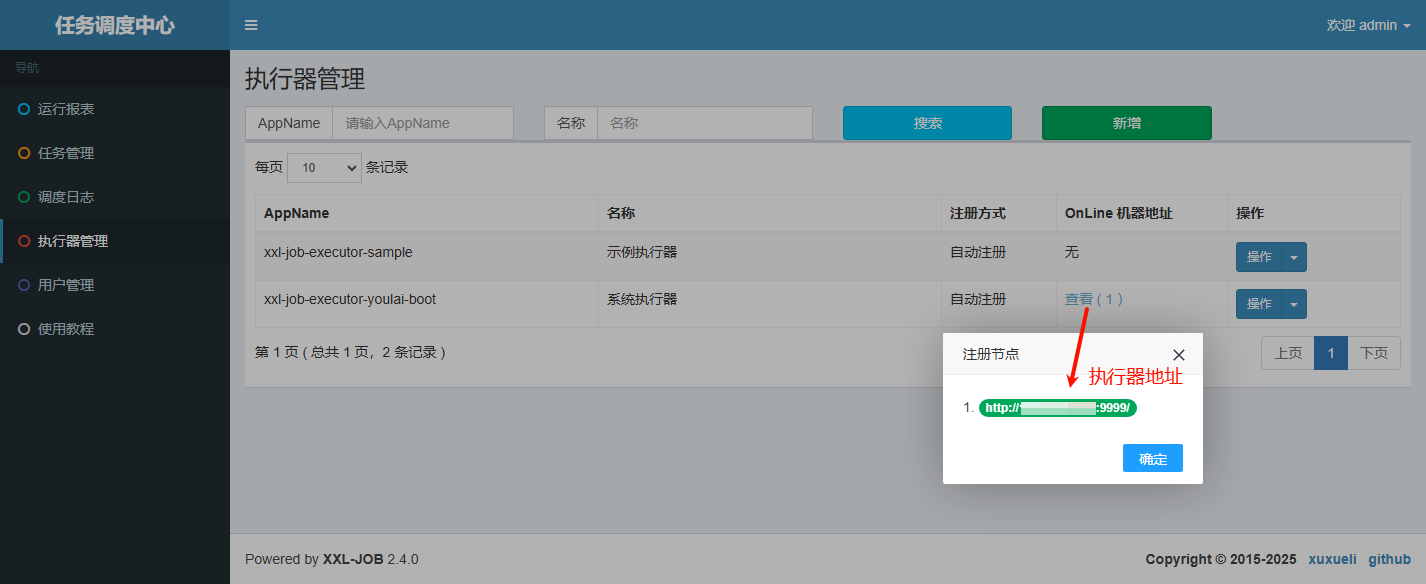
Task: Click the hamburger sidebar toggle icon
Action: (x=251, y=25)
